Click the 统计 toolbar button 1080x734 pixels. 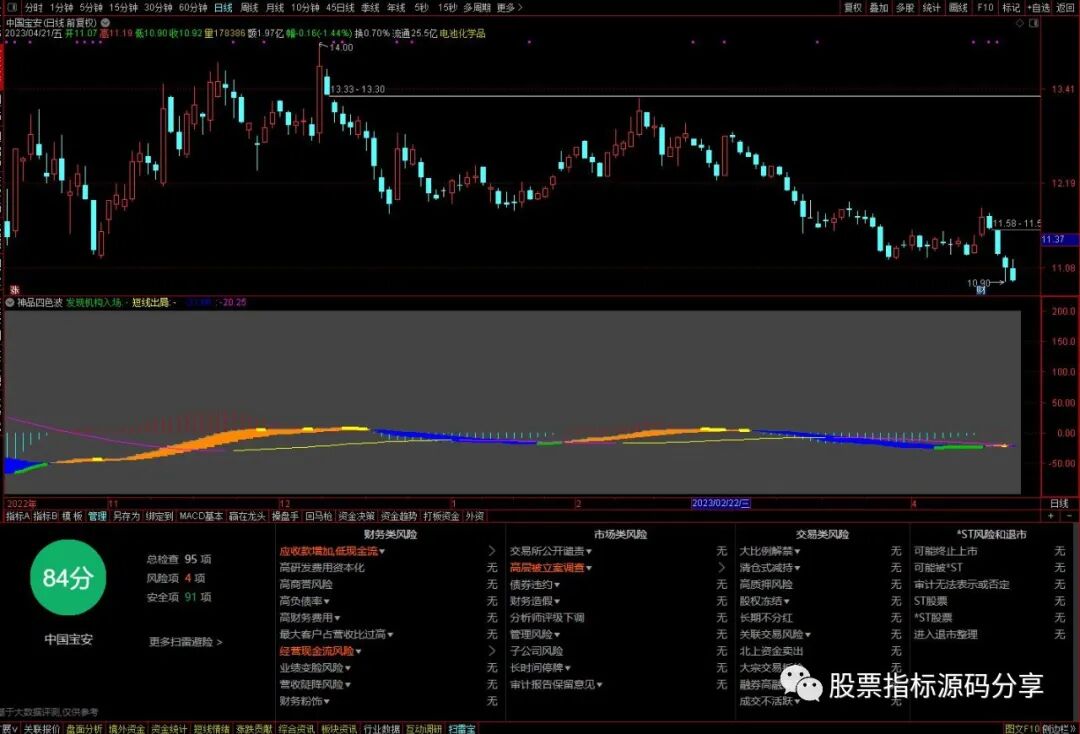931,8
